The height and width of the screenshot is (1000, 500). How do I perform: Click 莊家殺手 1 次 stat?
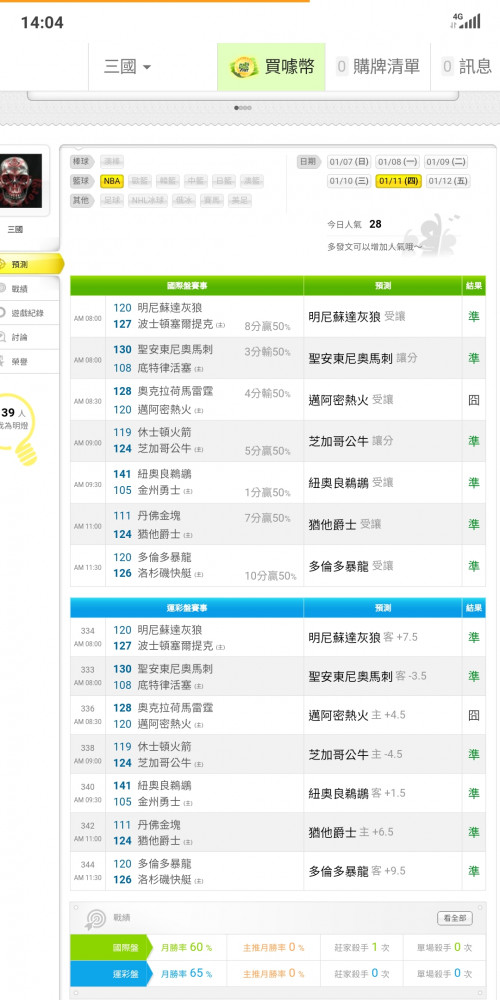click(362, 948)
